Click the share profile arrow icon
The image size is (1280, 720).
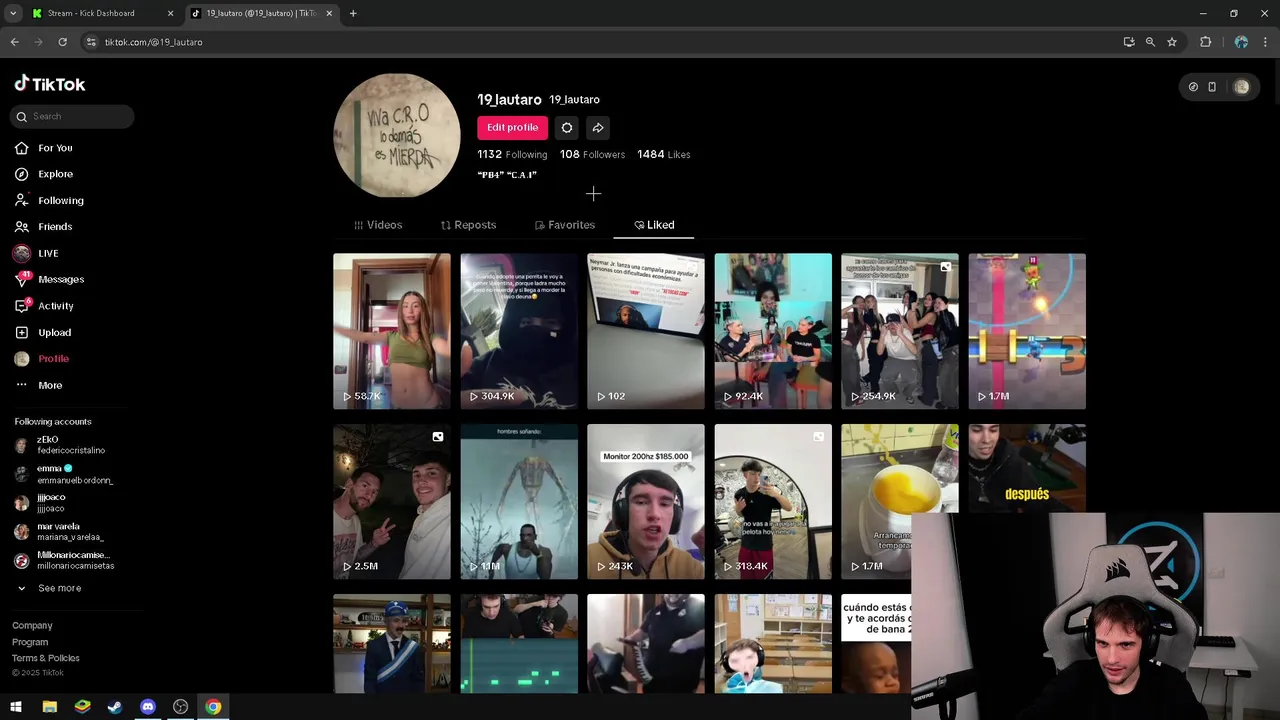(597, 127)
